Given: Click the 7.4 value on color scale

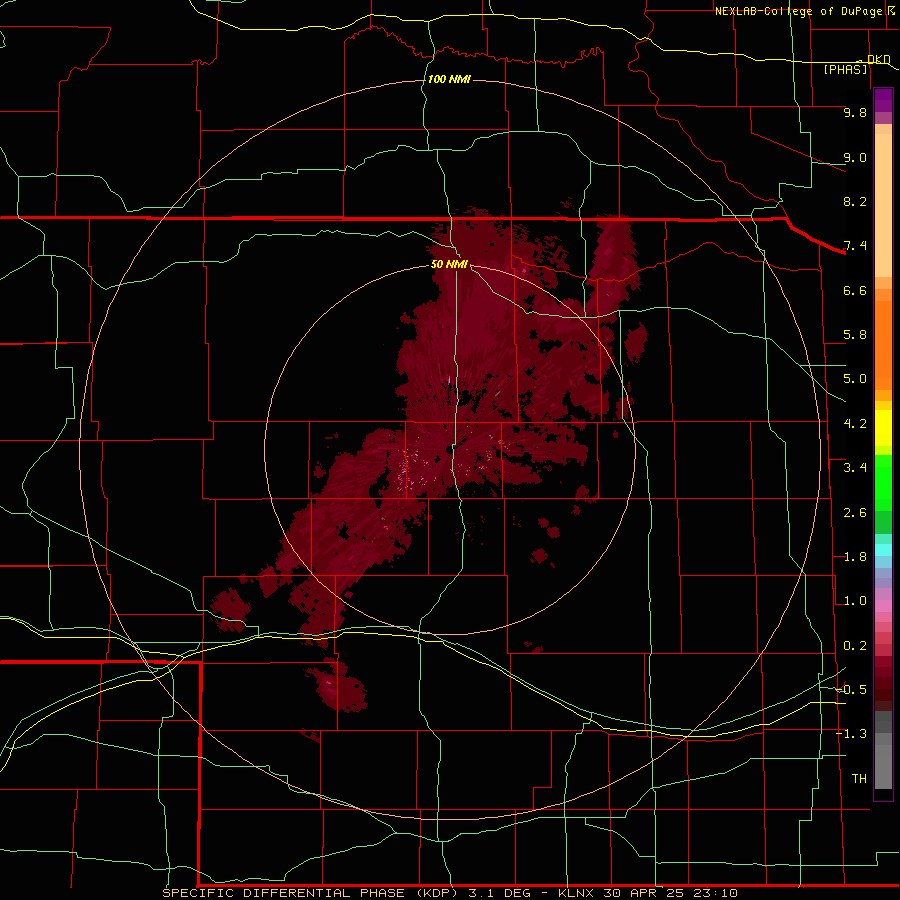Looking at the screenshot, I should 855,246.
